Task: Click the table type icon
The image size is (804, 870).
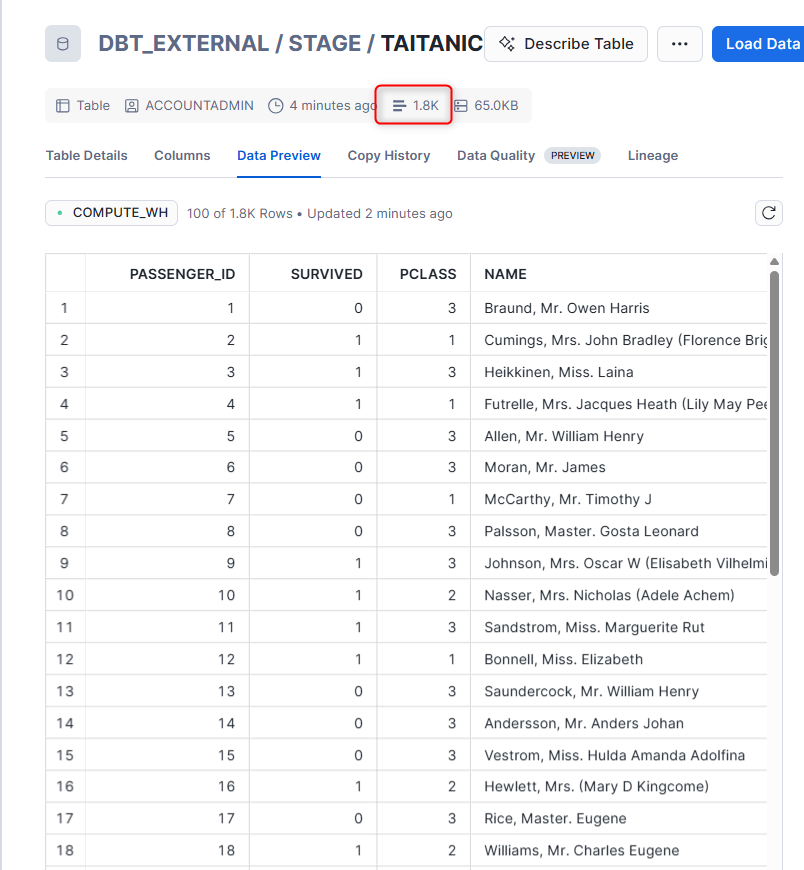Action: pyautogui.click(x=63, y=105)
